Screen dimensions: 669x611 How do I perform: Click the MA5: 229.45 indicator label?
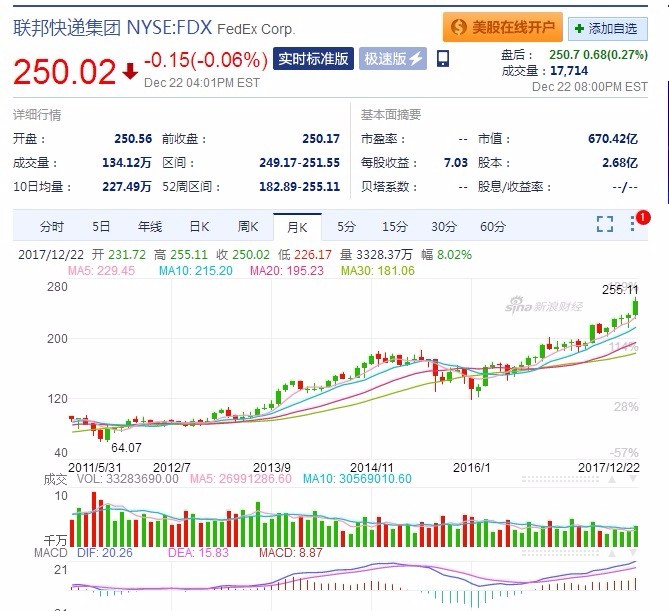coord(101,271)
